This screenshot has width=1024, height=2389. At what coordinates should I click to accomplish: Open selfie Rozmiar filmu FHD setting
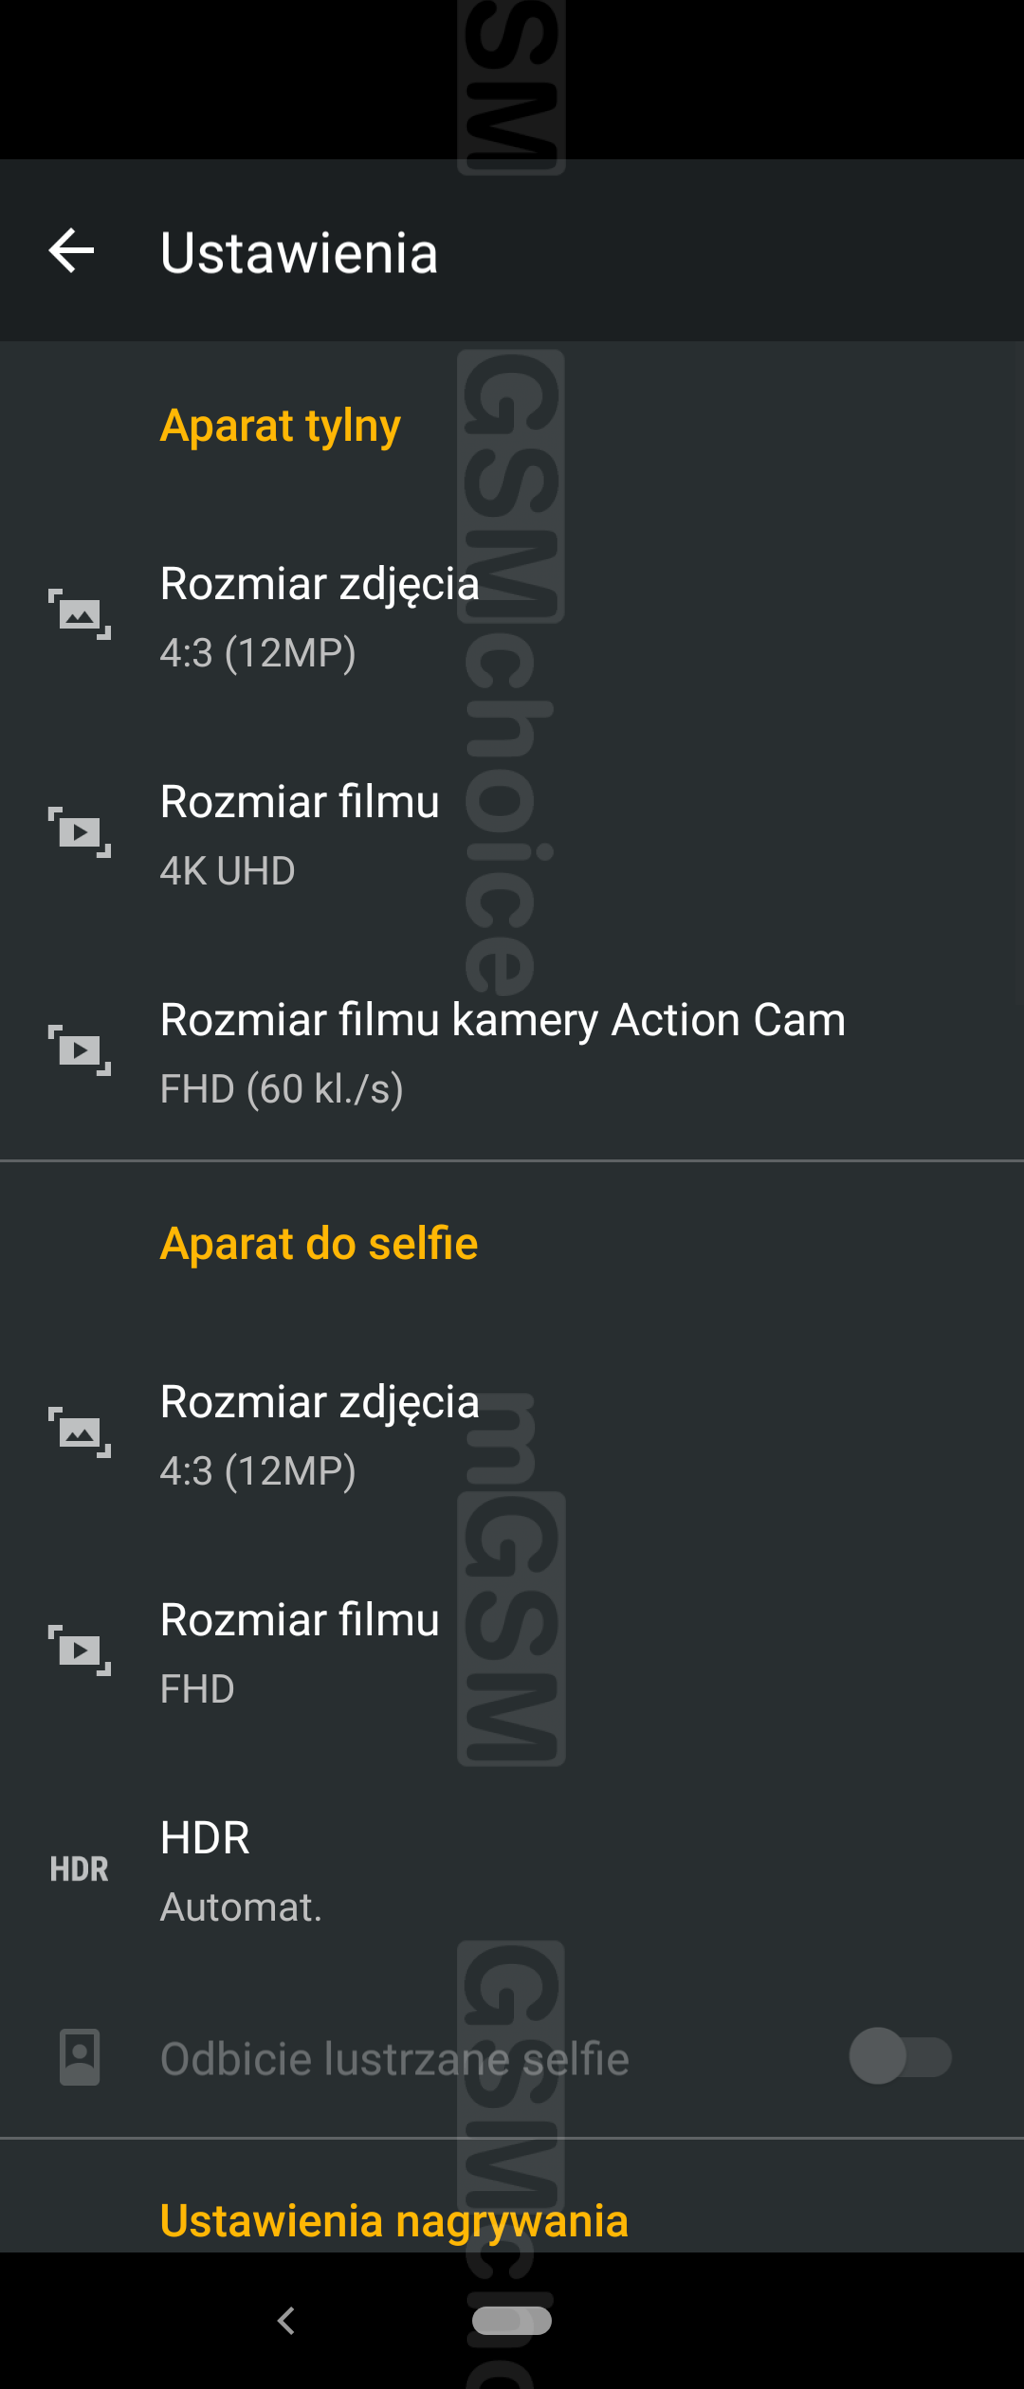[x=300, y=1652]
